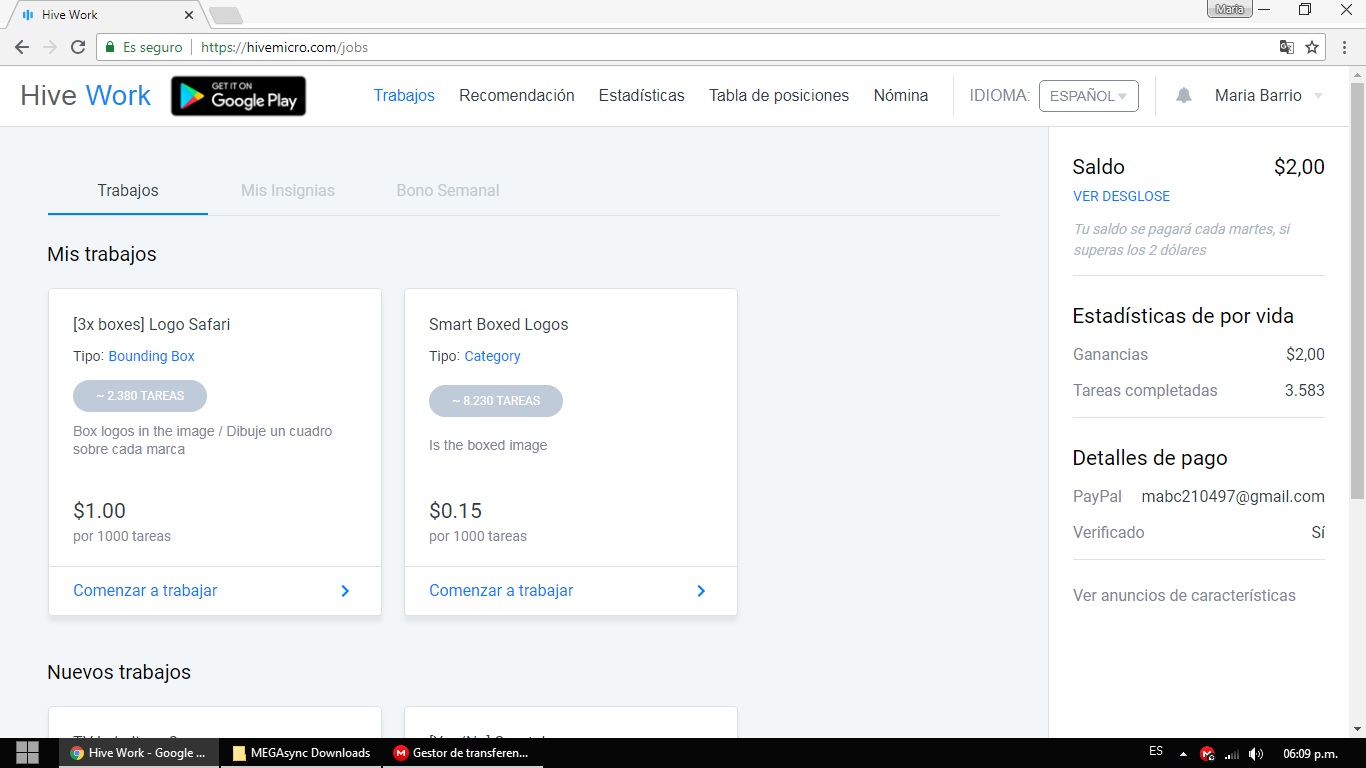Click the Saldo amount $2,00
This screenshot has width=1366, height=768.
pyautogui.click(x=1299, y=168)
